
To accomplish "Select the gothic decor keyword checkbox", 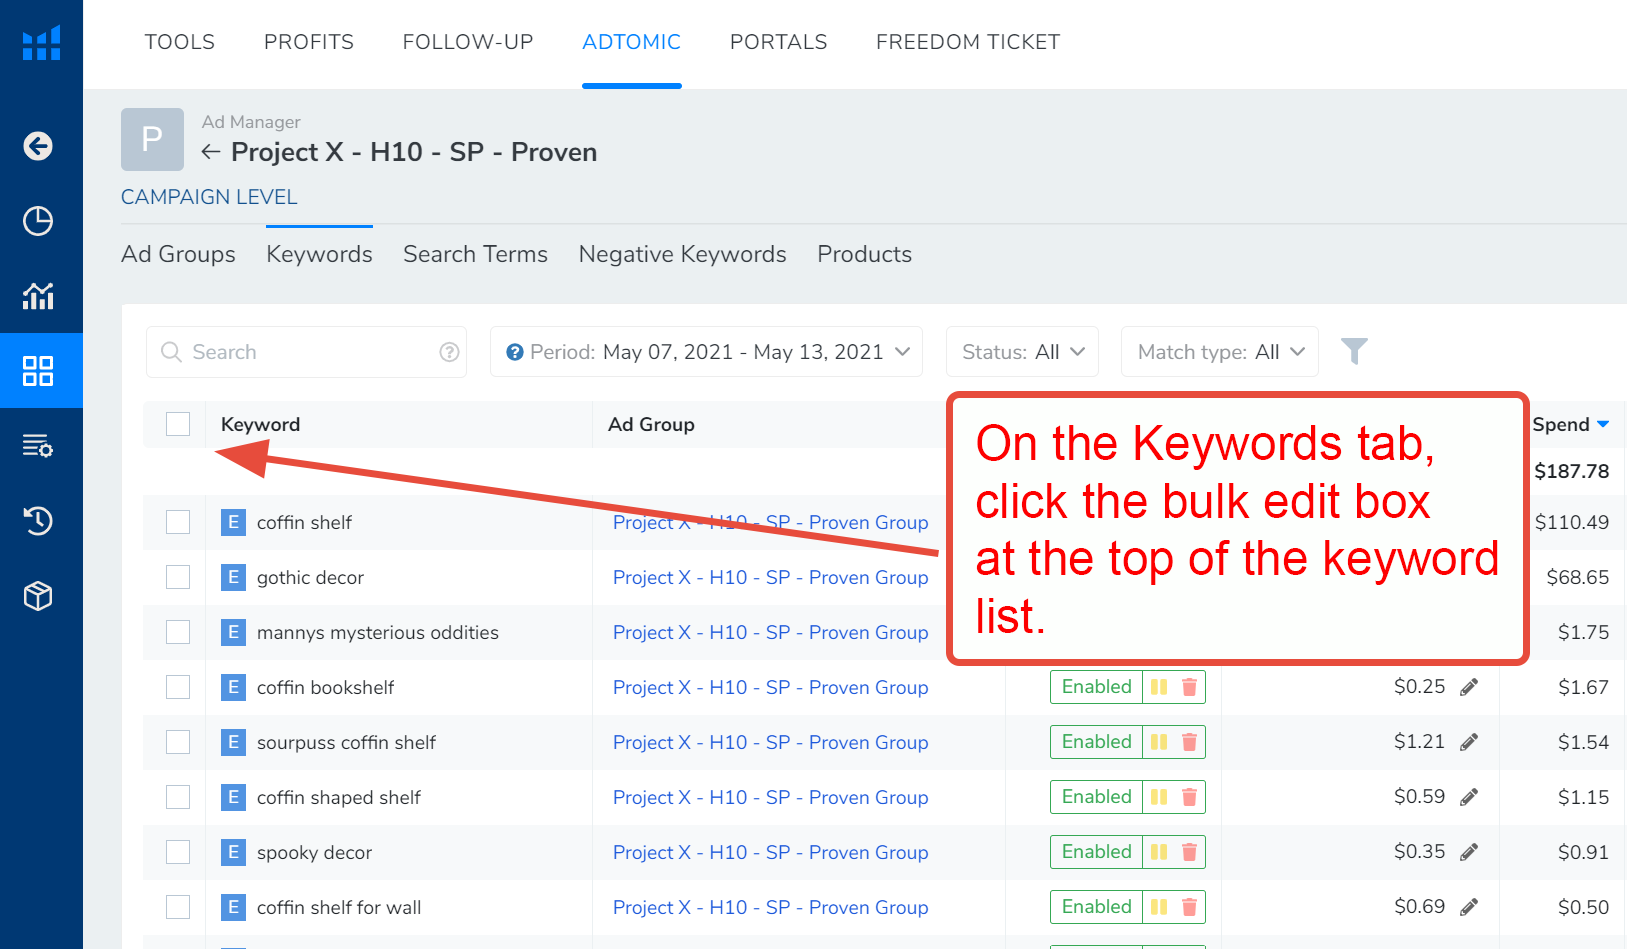I will (178, 577).
